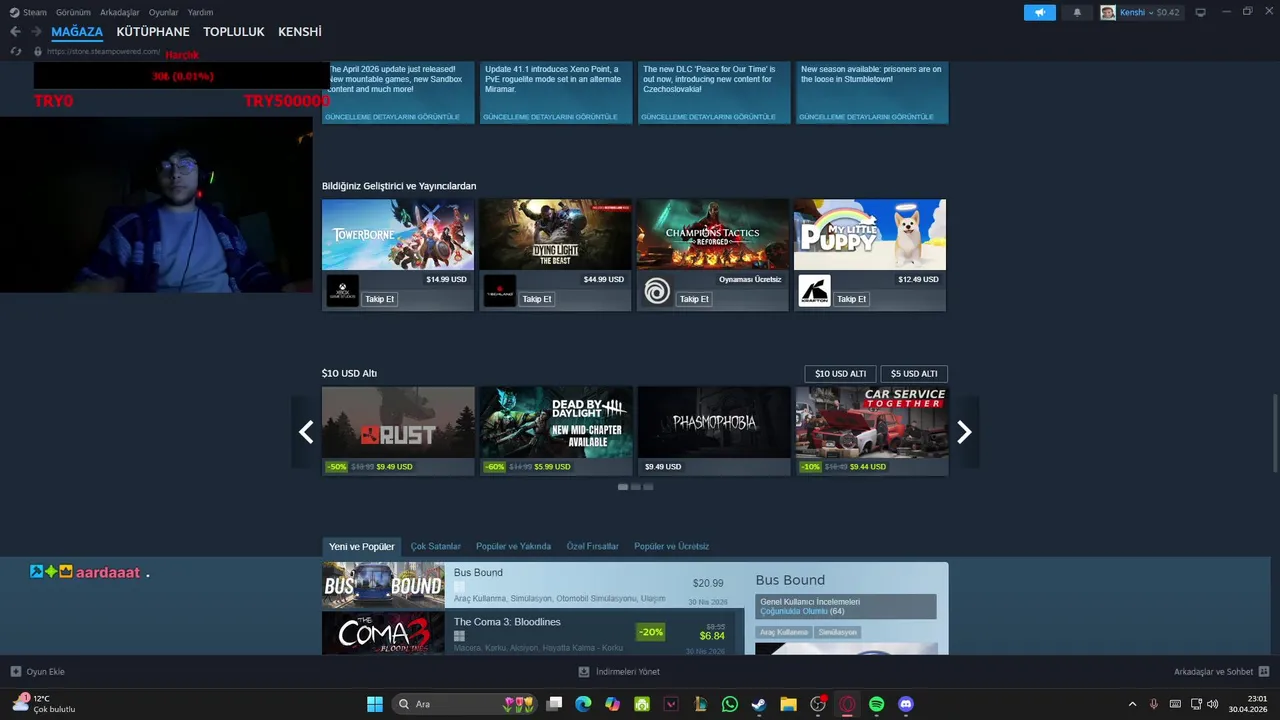The width and height of the screenshot is (1280, 720).
Task: Open the Champions Tactics Reforged thumbnail
Action: pos(713,234)
